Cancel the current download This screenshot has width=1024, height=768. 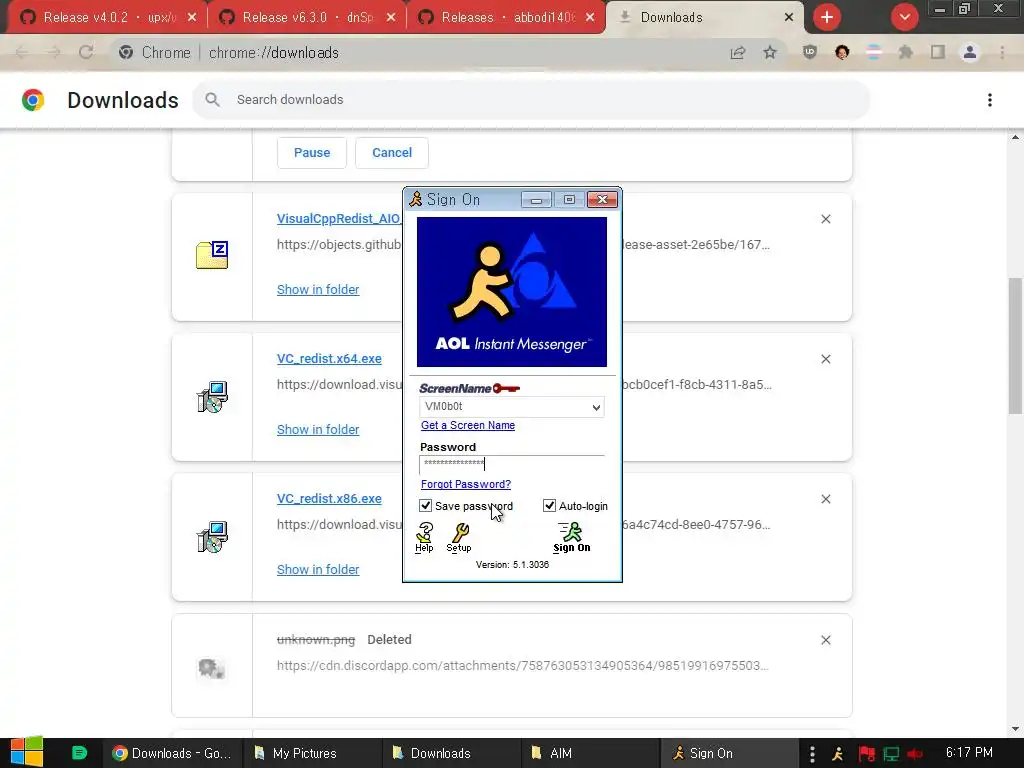tap(392, 152)
